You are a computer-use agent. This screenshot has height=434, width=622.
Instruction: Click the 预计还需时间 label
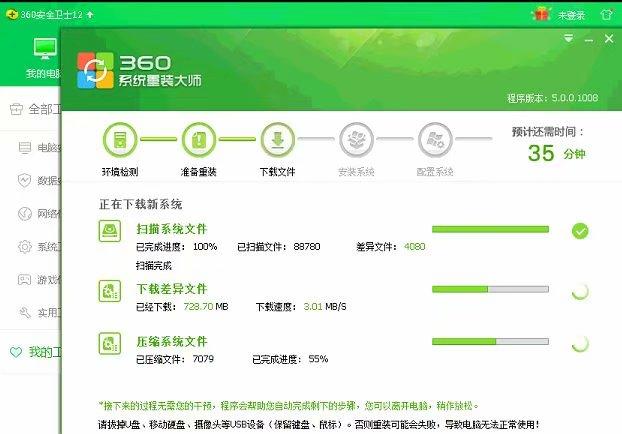click(547, 132)
